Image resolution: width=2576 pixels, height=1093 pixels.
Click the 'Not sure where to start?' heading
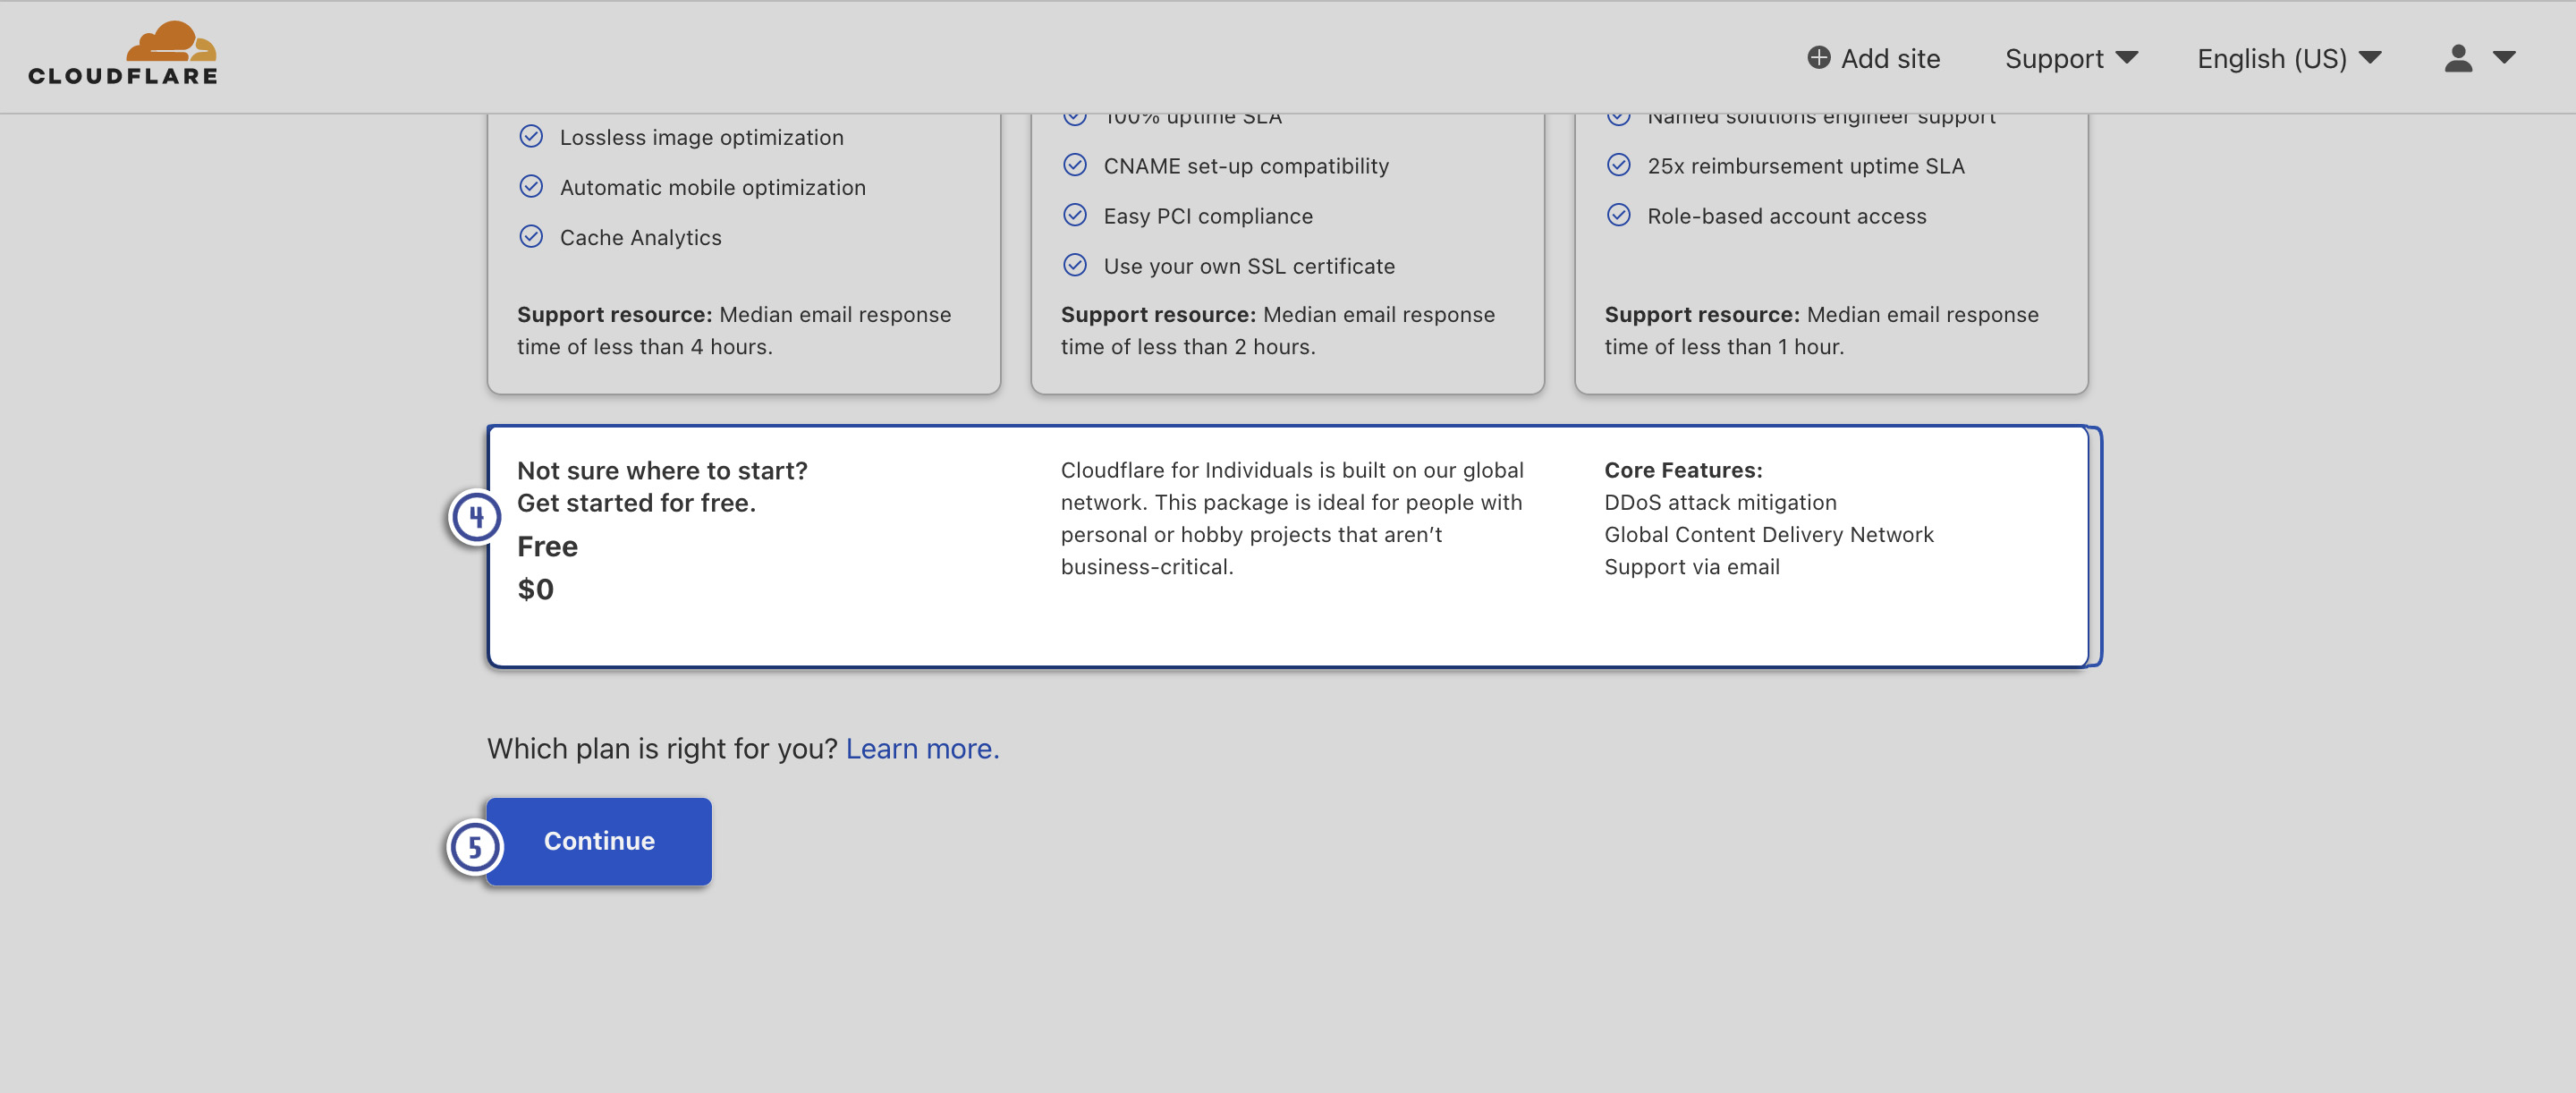tap(662, 471)
